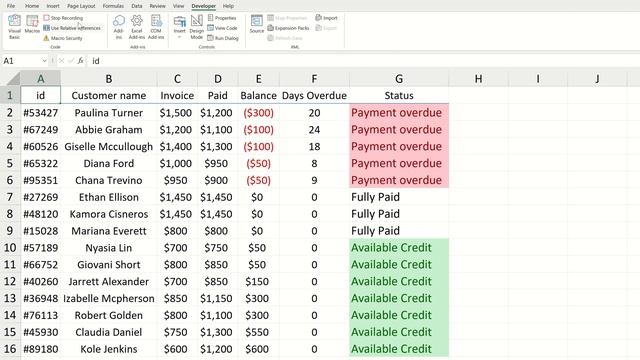640x360 pixels.
Task: Select cell with Paulina Turner
Action: click(x=109, y=113)
